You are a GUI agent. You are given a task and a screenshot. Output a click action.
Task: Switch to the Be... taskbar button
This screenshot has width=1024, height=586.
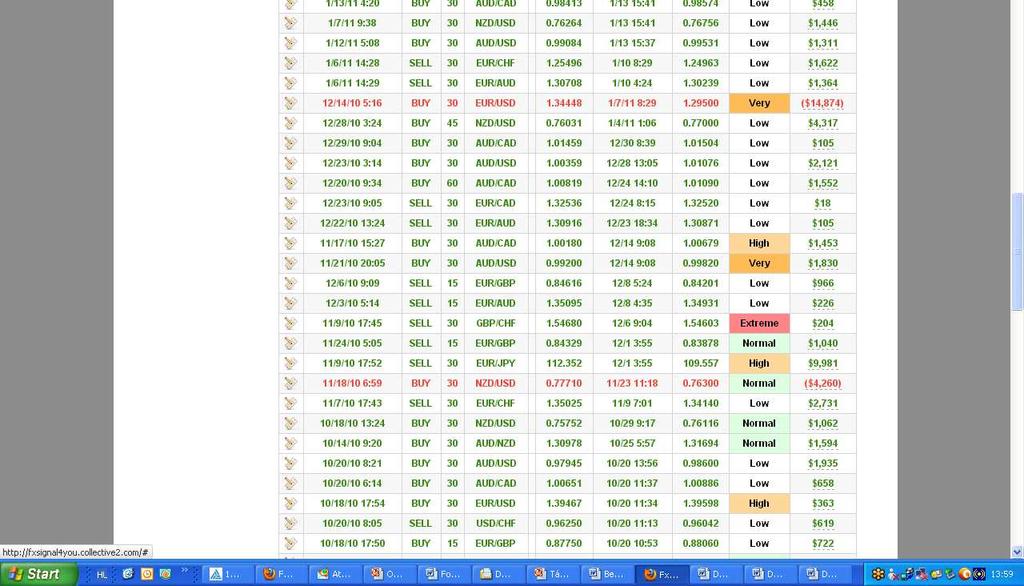[x=607, y=574]
